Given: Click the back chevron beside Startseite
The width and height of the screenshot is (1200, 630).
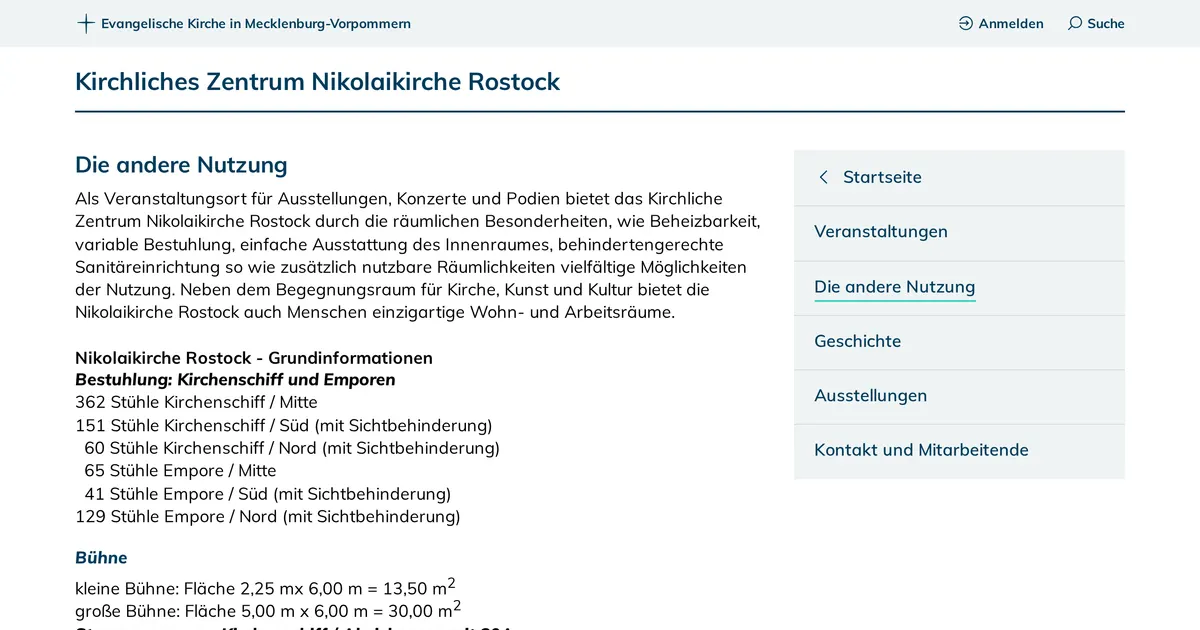Looking at the screenshot, I should pyautogui.click(x=823, y=177).
